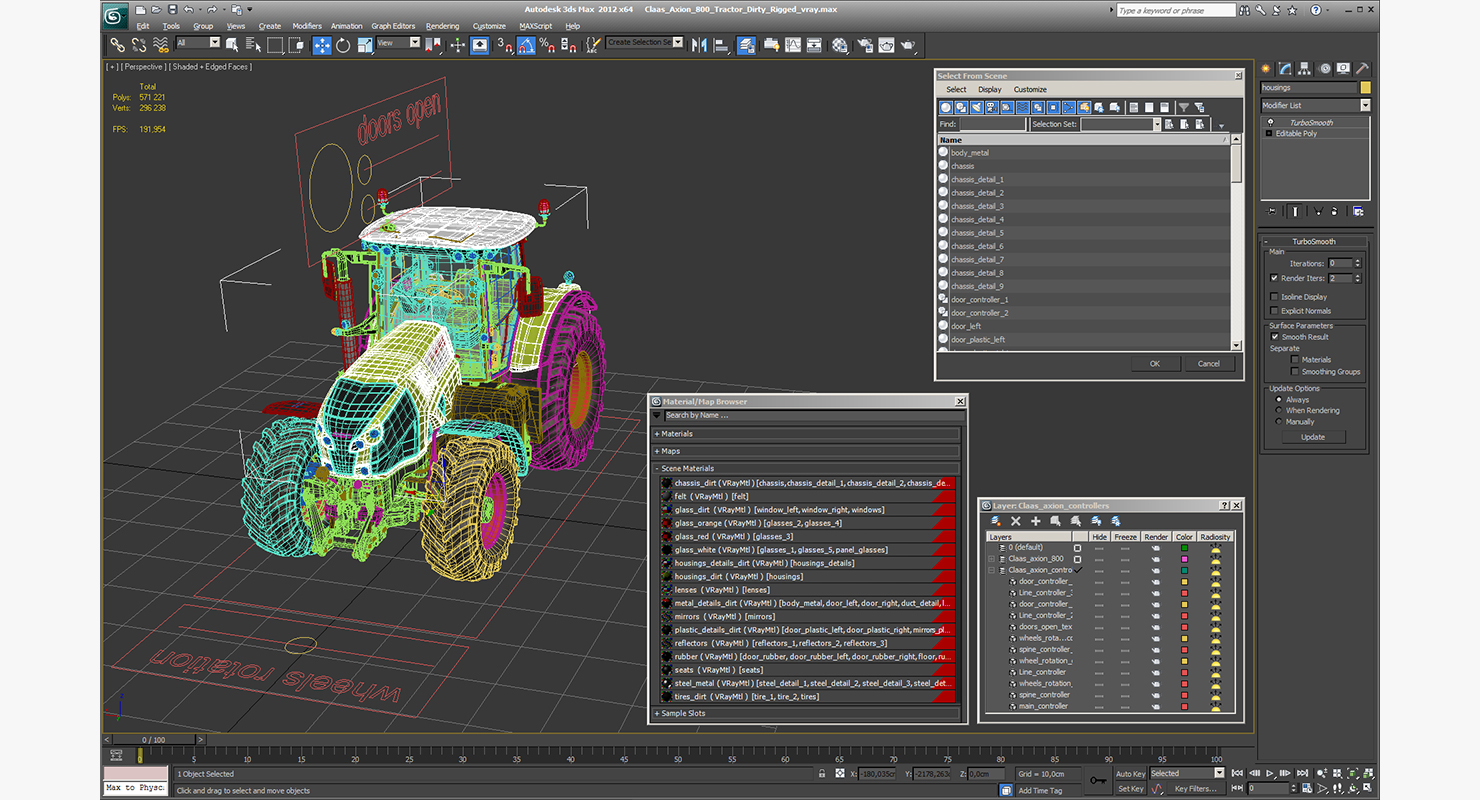Viewport: 1480px width, 800px height.
Task: Click the Set Keys key icon
Action: click(x=1098, y=780)
